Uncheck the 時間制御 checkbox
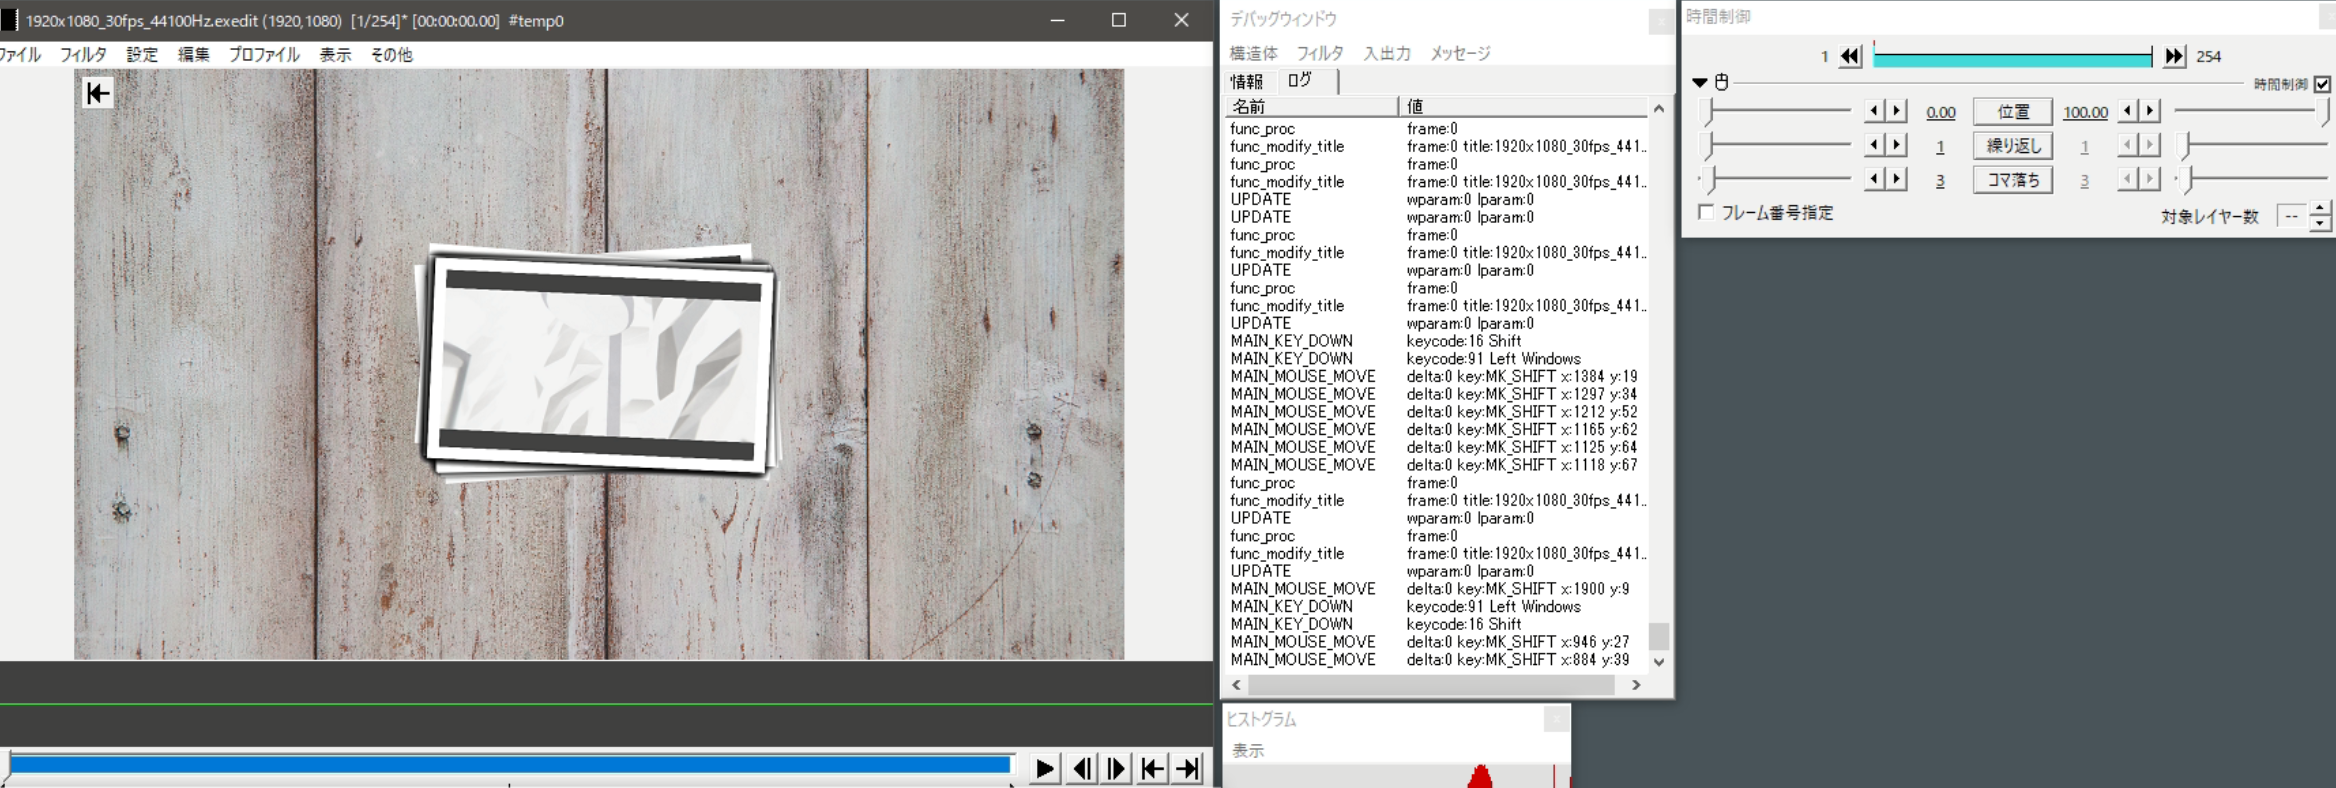This screenshot has height=788, width=2336. 2322,84
